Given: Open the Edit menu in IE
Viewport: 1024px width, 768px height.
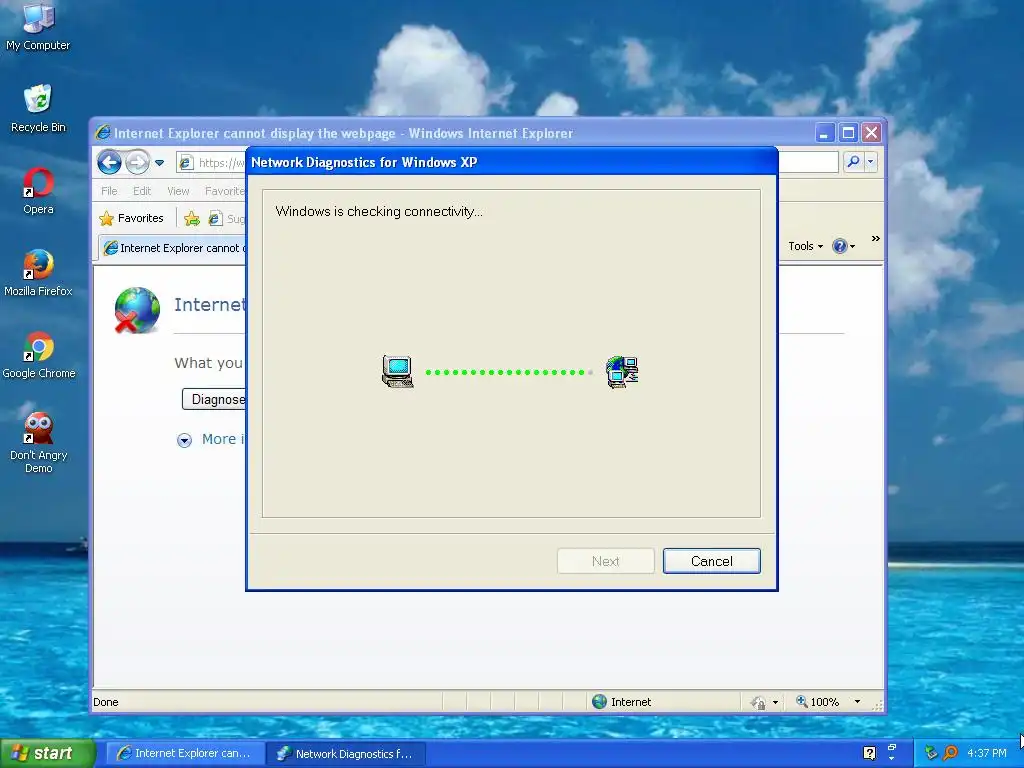Looking at the screenshot, I should tap(142, 191).
